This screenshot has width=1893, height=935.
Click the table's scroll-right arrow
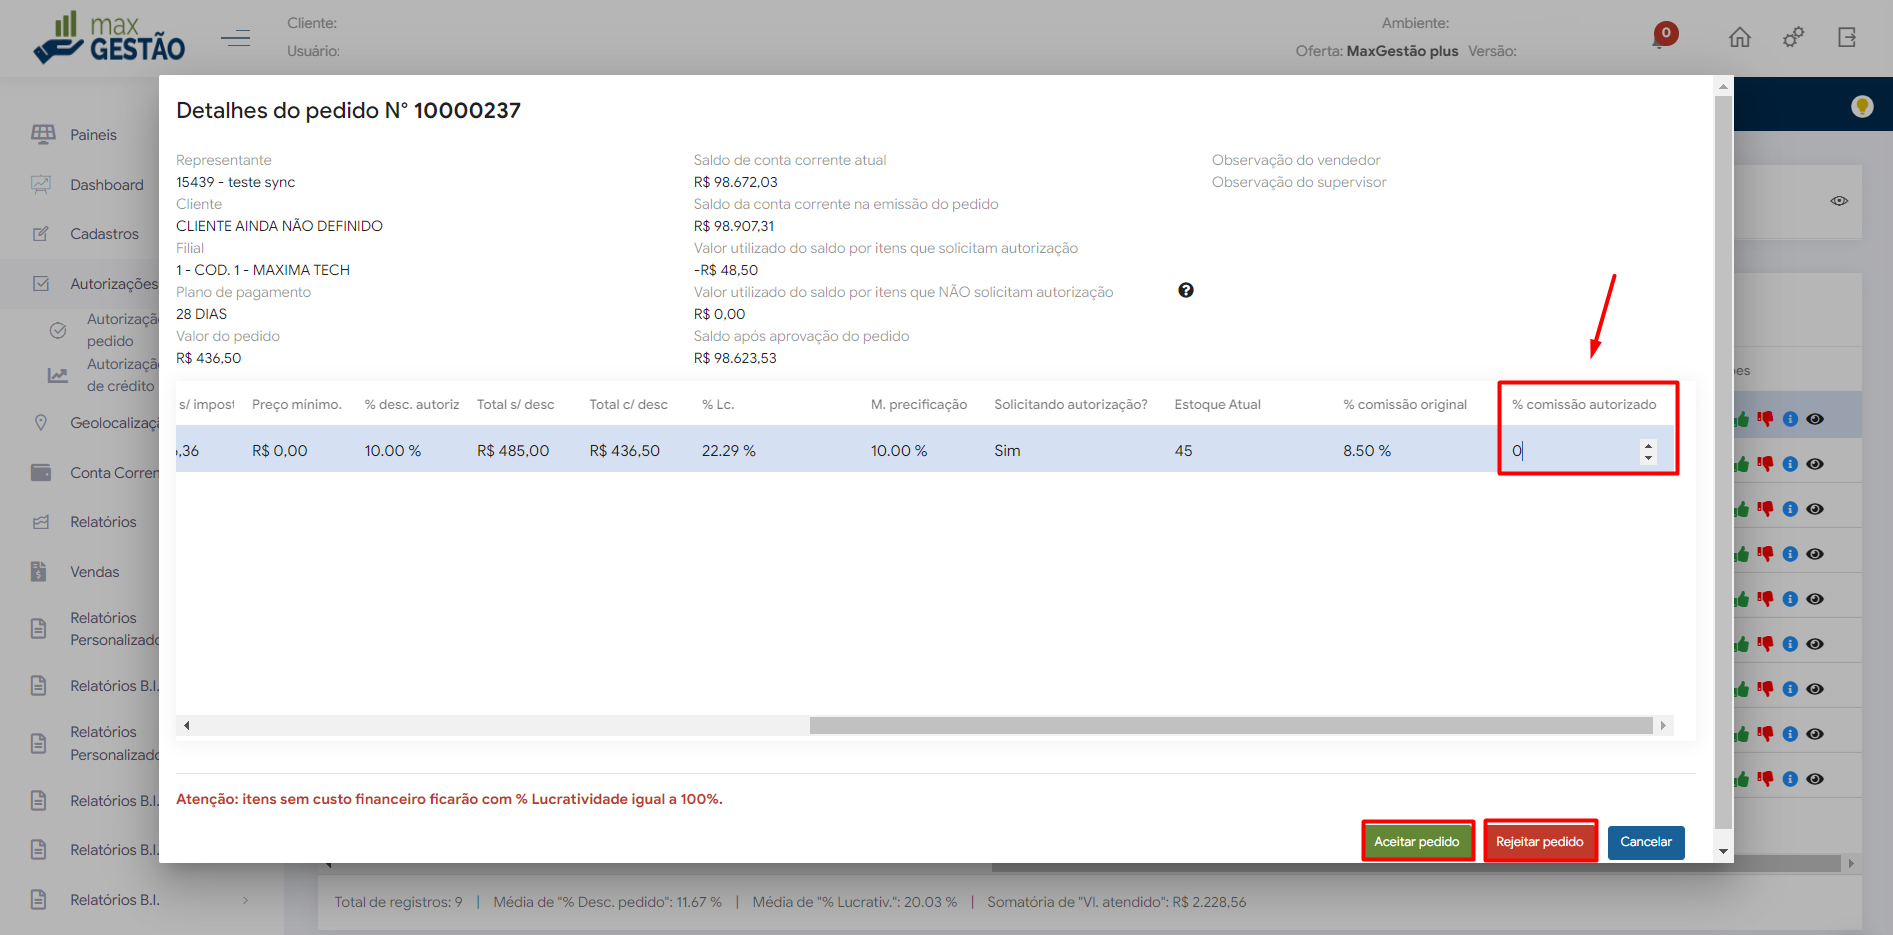pyautogui.click(x=1663, y=725)
